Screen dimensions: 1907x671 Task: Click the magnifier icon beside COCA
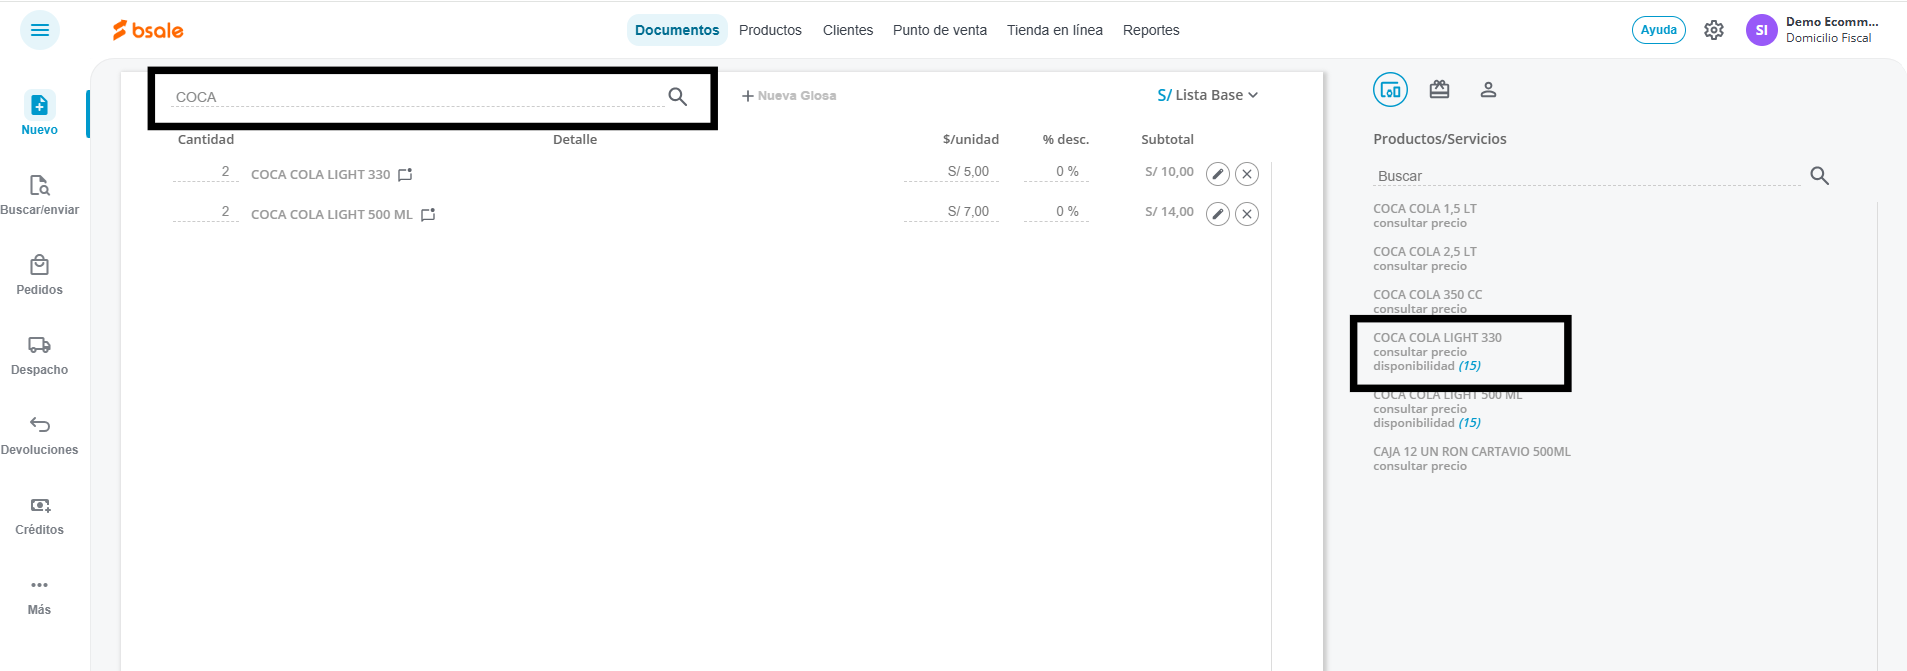point(677,96)
